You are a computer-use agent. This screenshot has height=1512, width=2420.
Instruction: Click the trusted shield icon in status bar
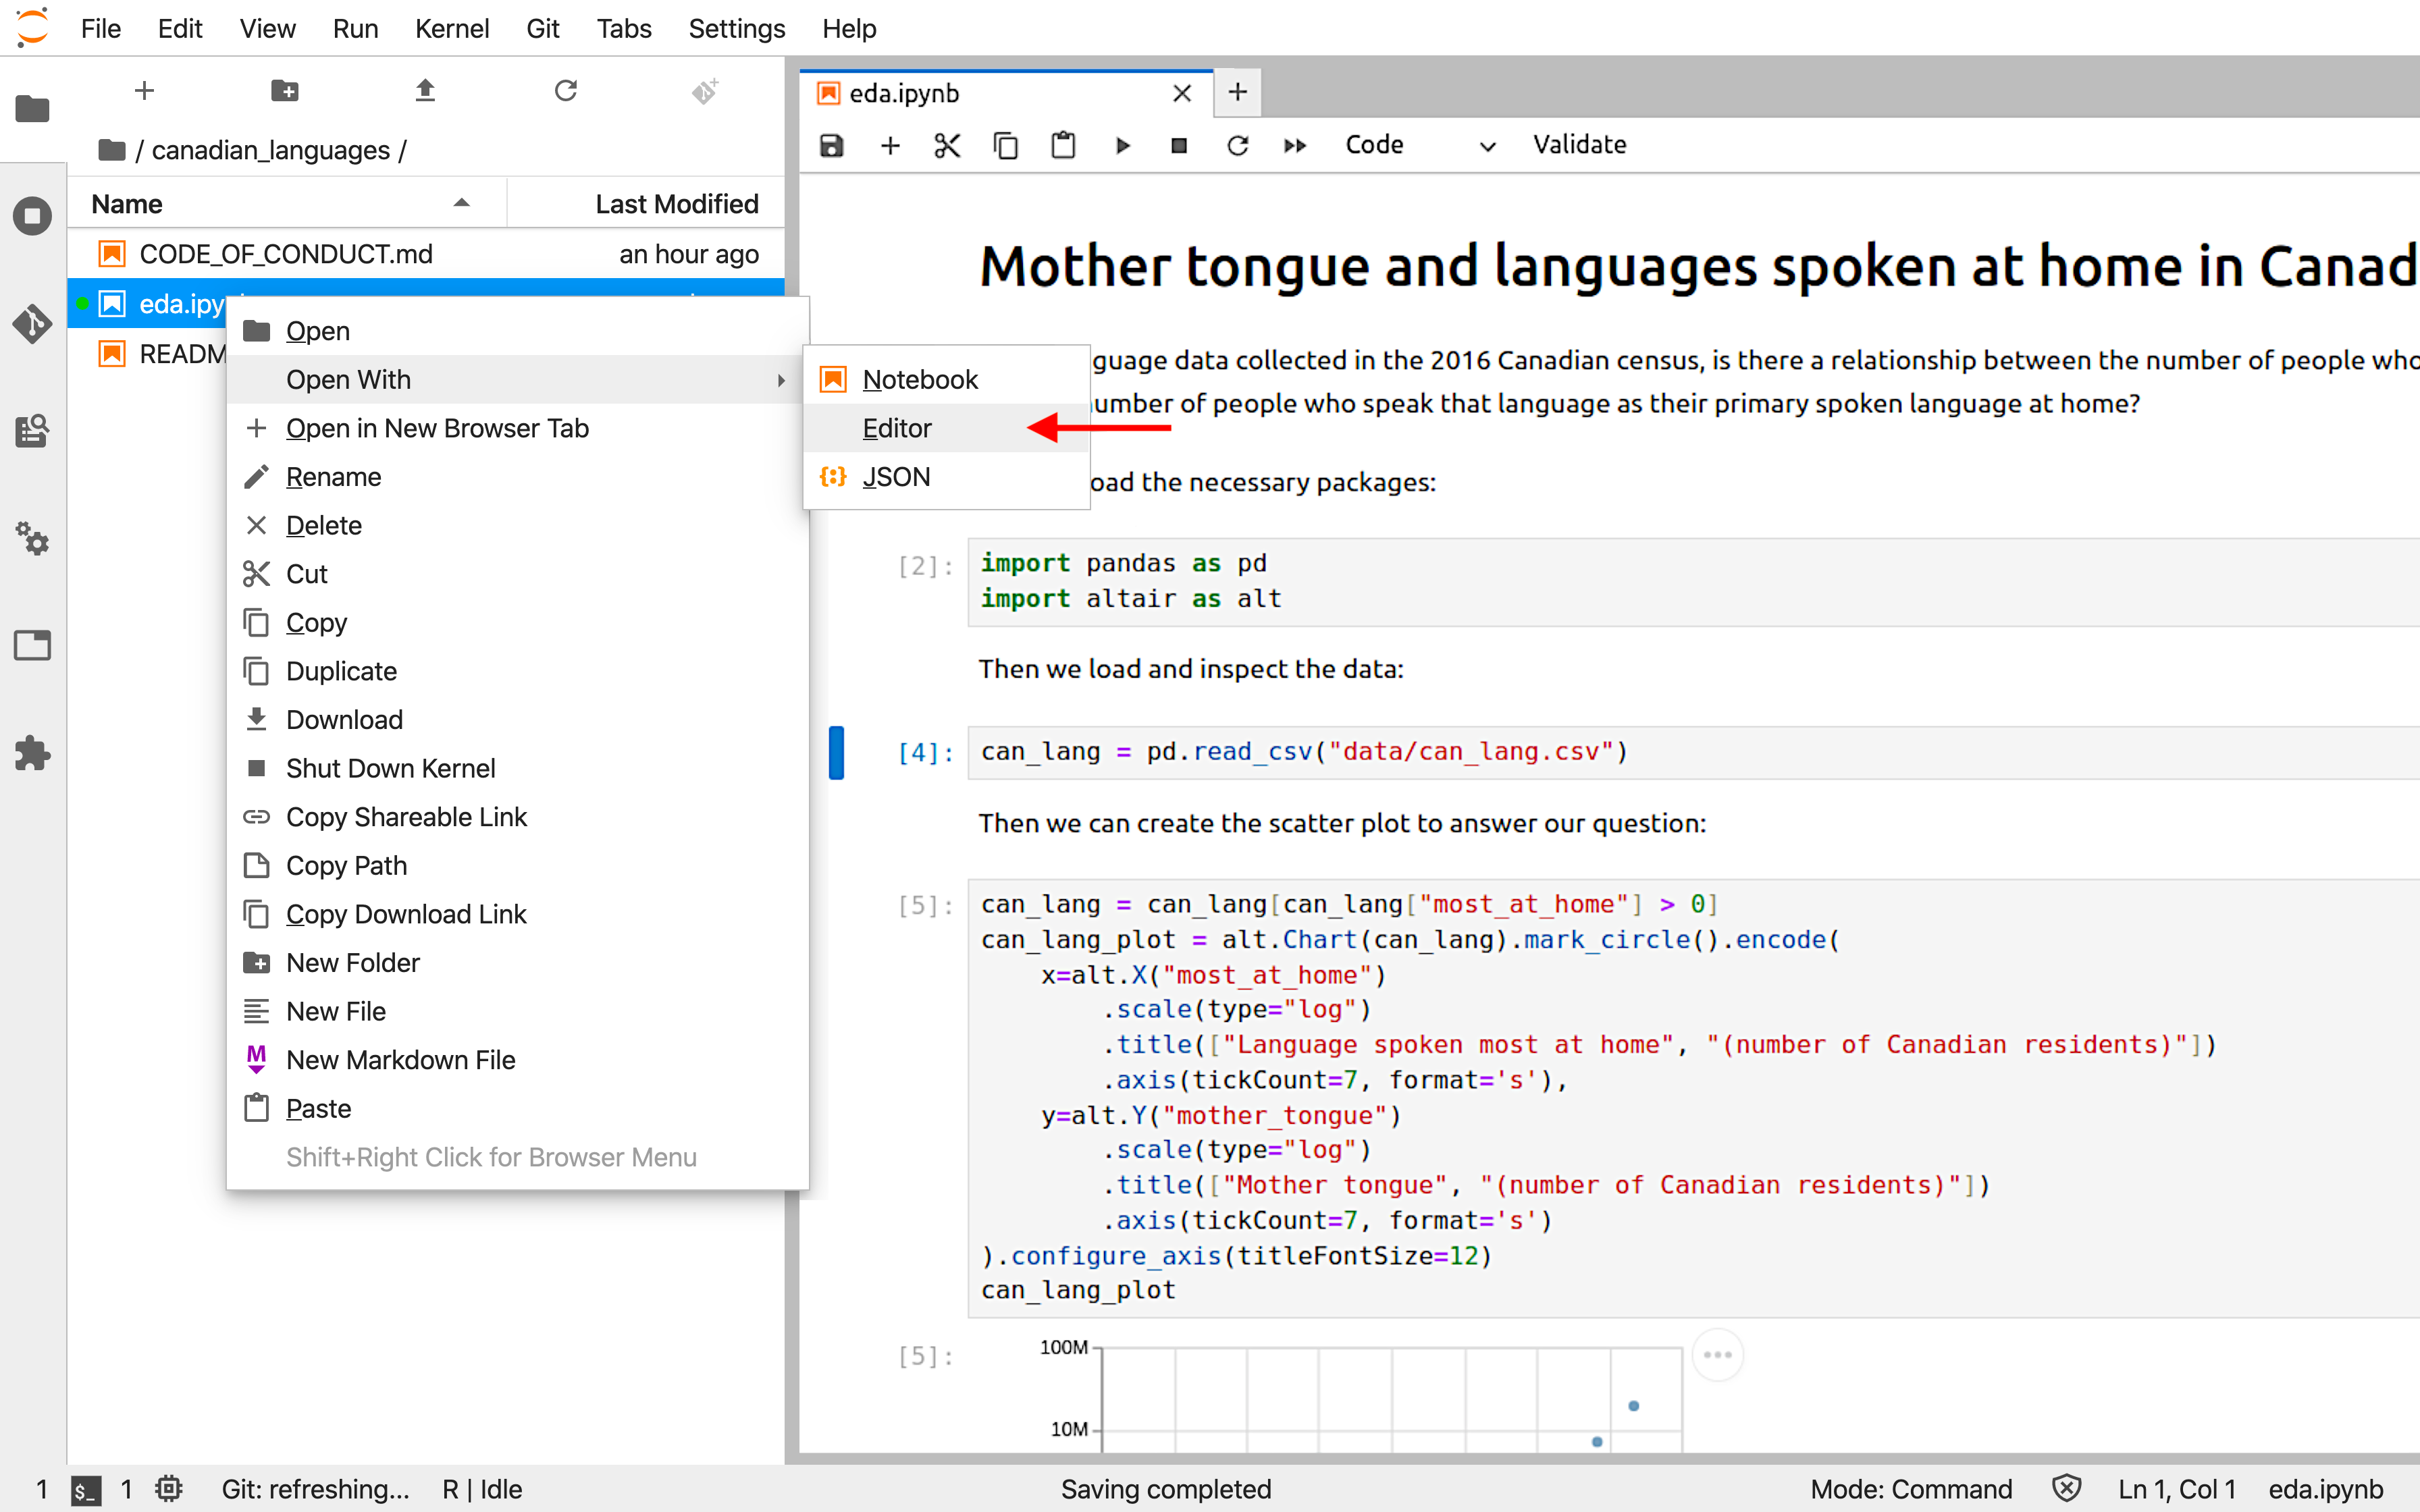coord(2066,1489)
